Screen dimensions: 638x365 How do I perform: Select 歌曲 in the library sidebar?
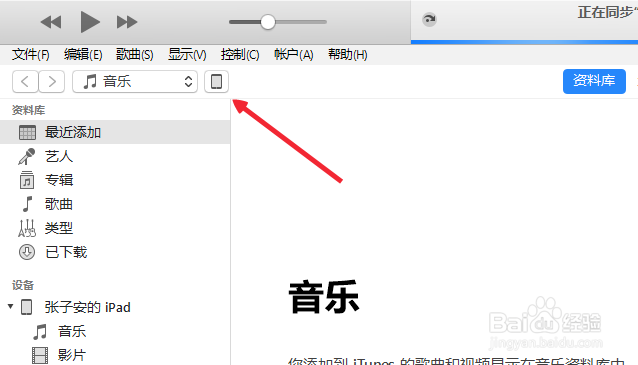[115, 204]
